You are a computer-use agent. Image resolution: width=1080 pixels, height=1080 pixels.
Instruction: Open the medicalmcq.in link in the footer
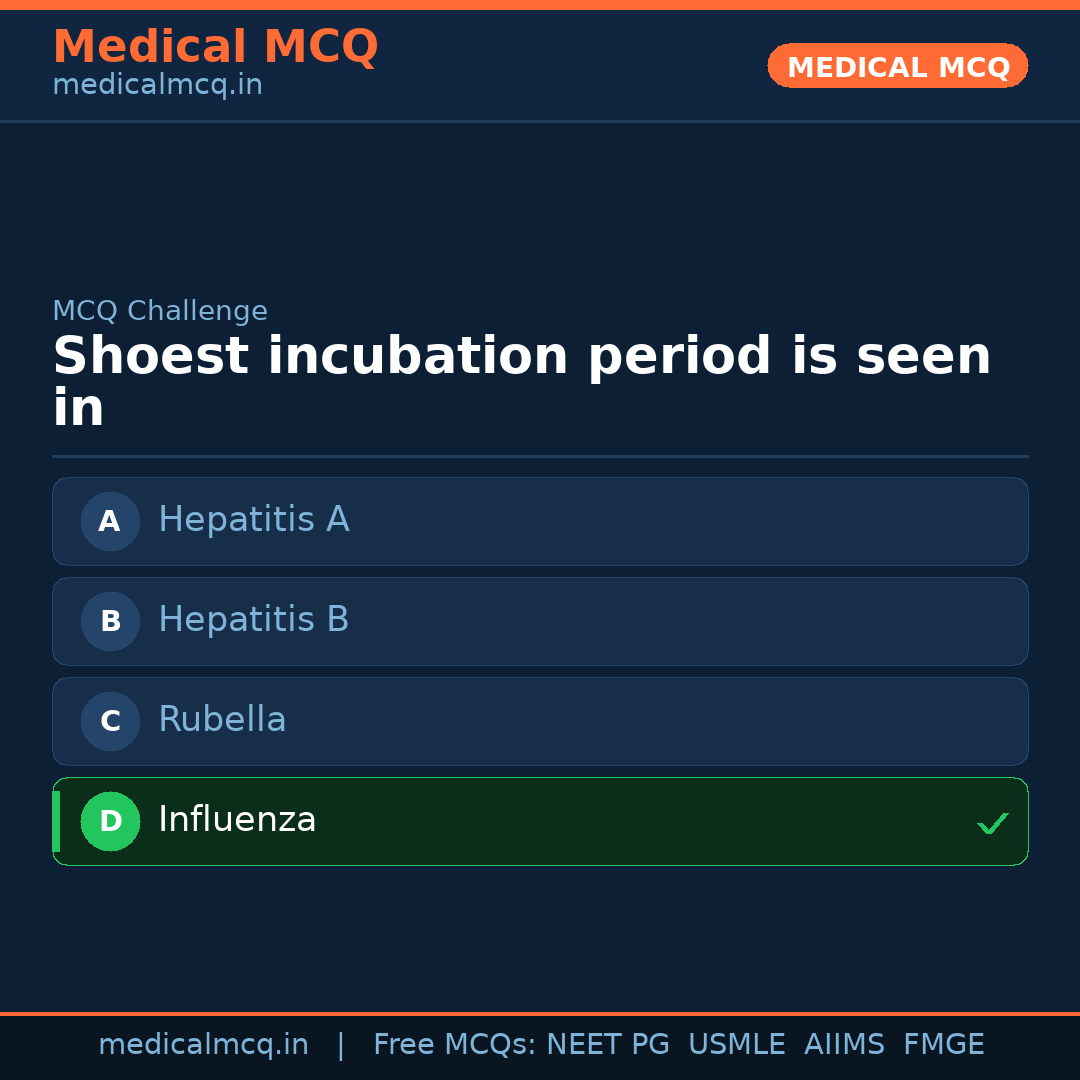[x=203, y=1045]
